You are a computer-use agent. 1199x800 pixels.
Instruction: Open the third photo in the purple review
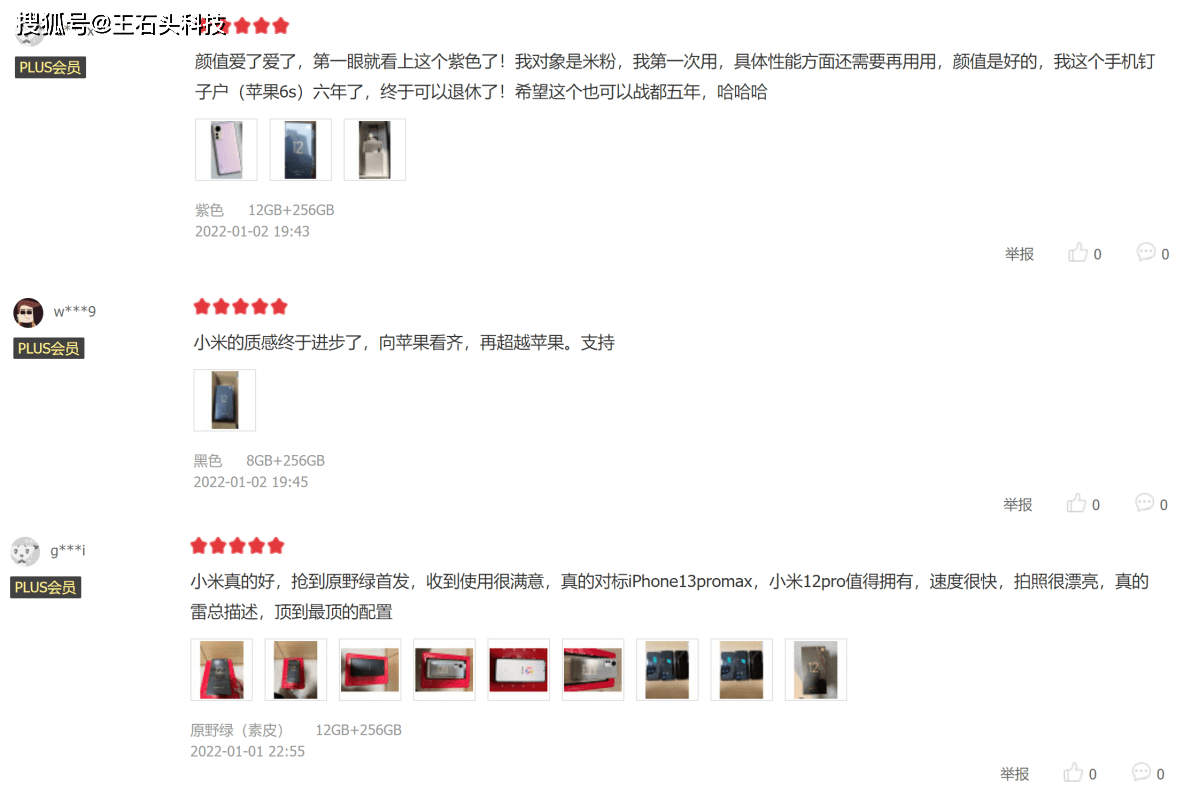(x=375, y=150)
